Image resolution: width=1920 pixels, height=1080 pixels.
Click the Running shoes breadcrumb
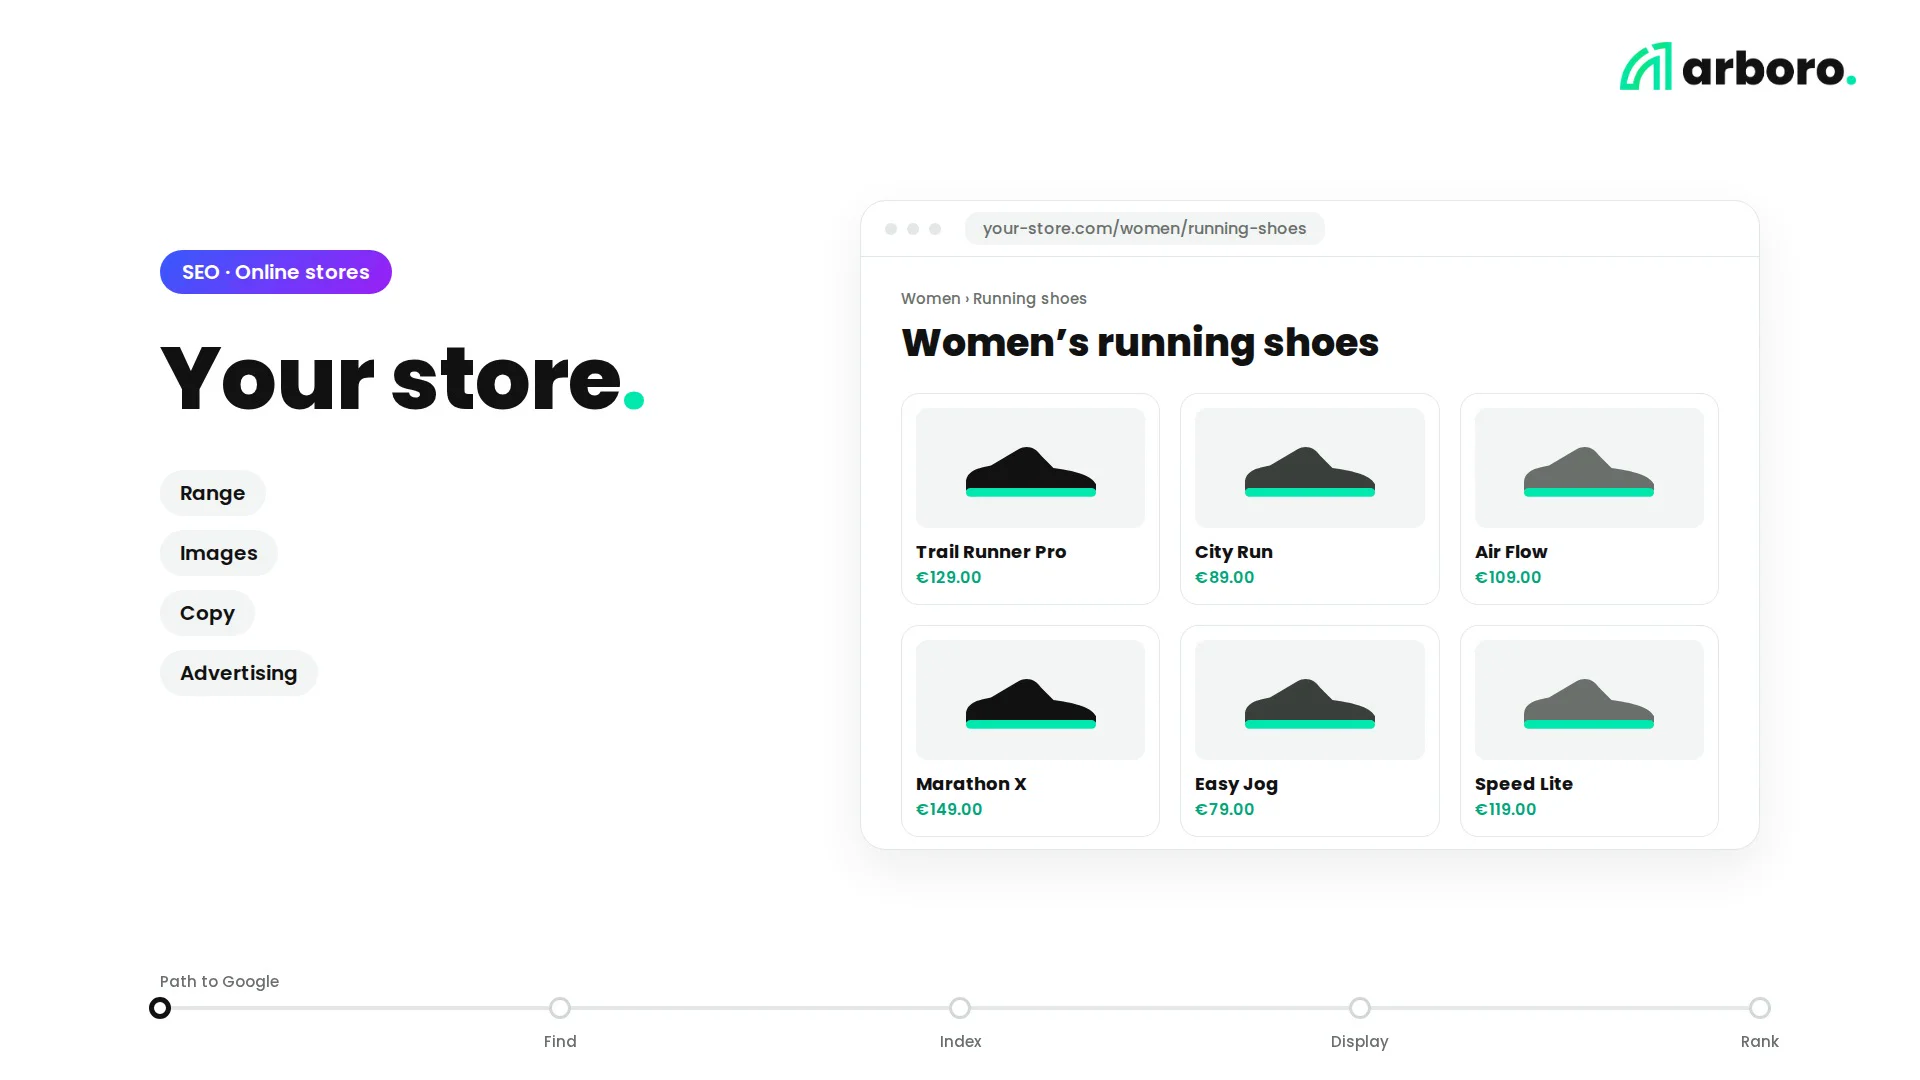pyautogui.click(x=1029, y=299)
